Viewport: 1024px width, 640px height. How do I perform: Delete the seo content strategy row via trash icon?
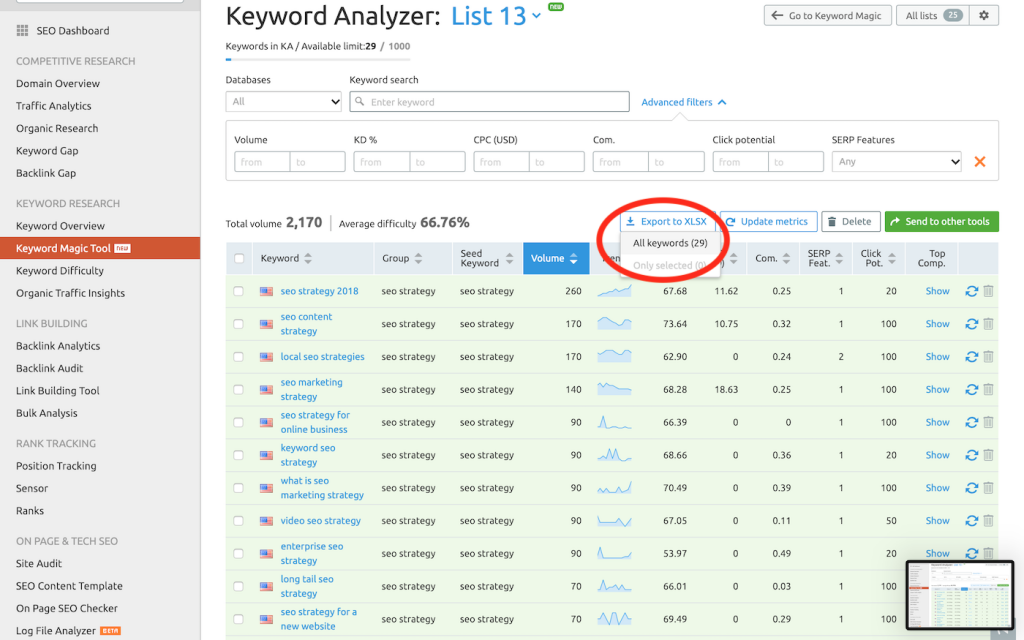[988, 324]
